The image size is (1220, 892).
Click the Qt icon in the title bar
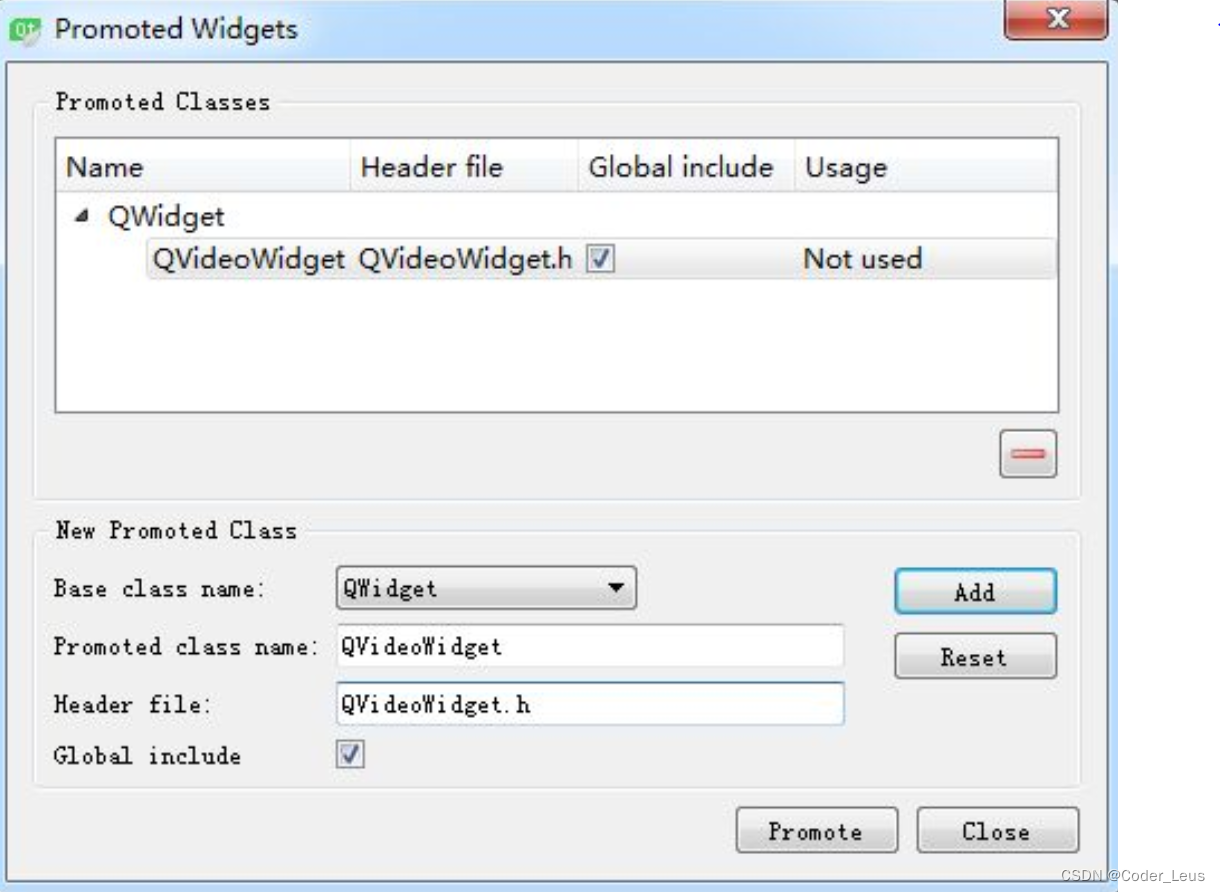(x=25, y=31)
